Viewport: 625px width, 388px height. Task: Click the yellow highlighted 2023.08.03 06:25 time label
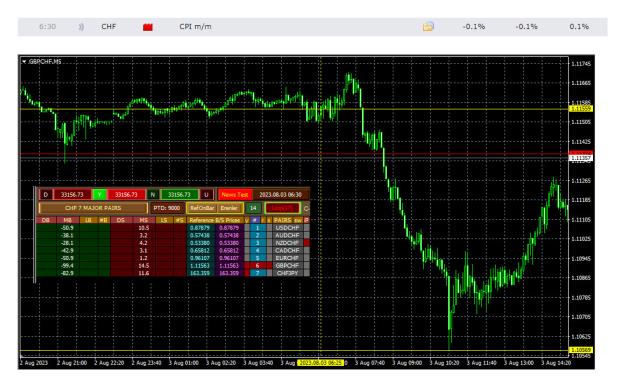[x=320, y=363]
